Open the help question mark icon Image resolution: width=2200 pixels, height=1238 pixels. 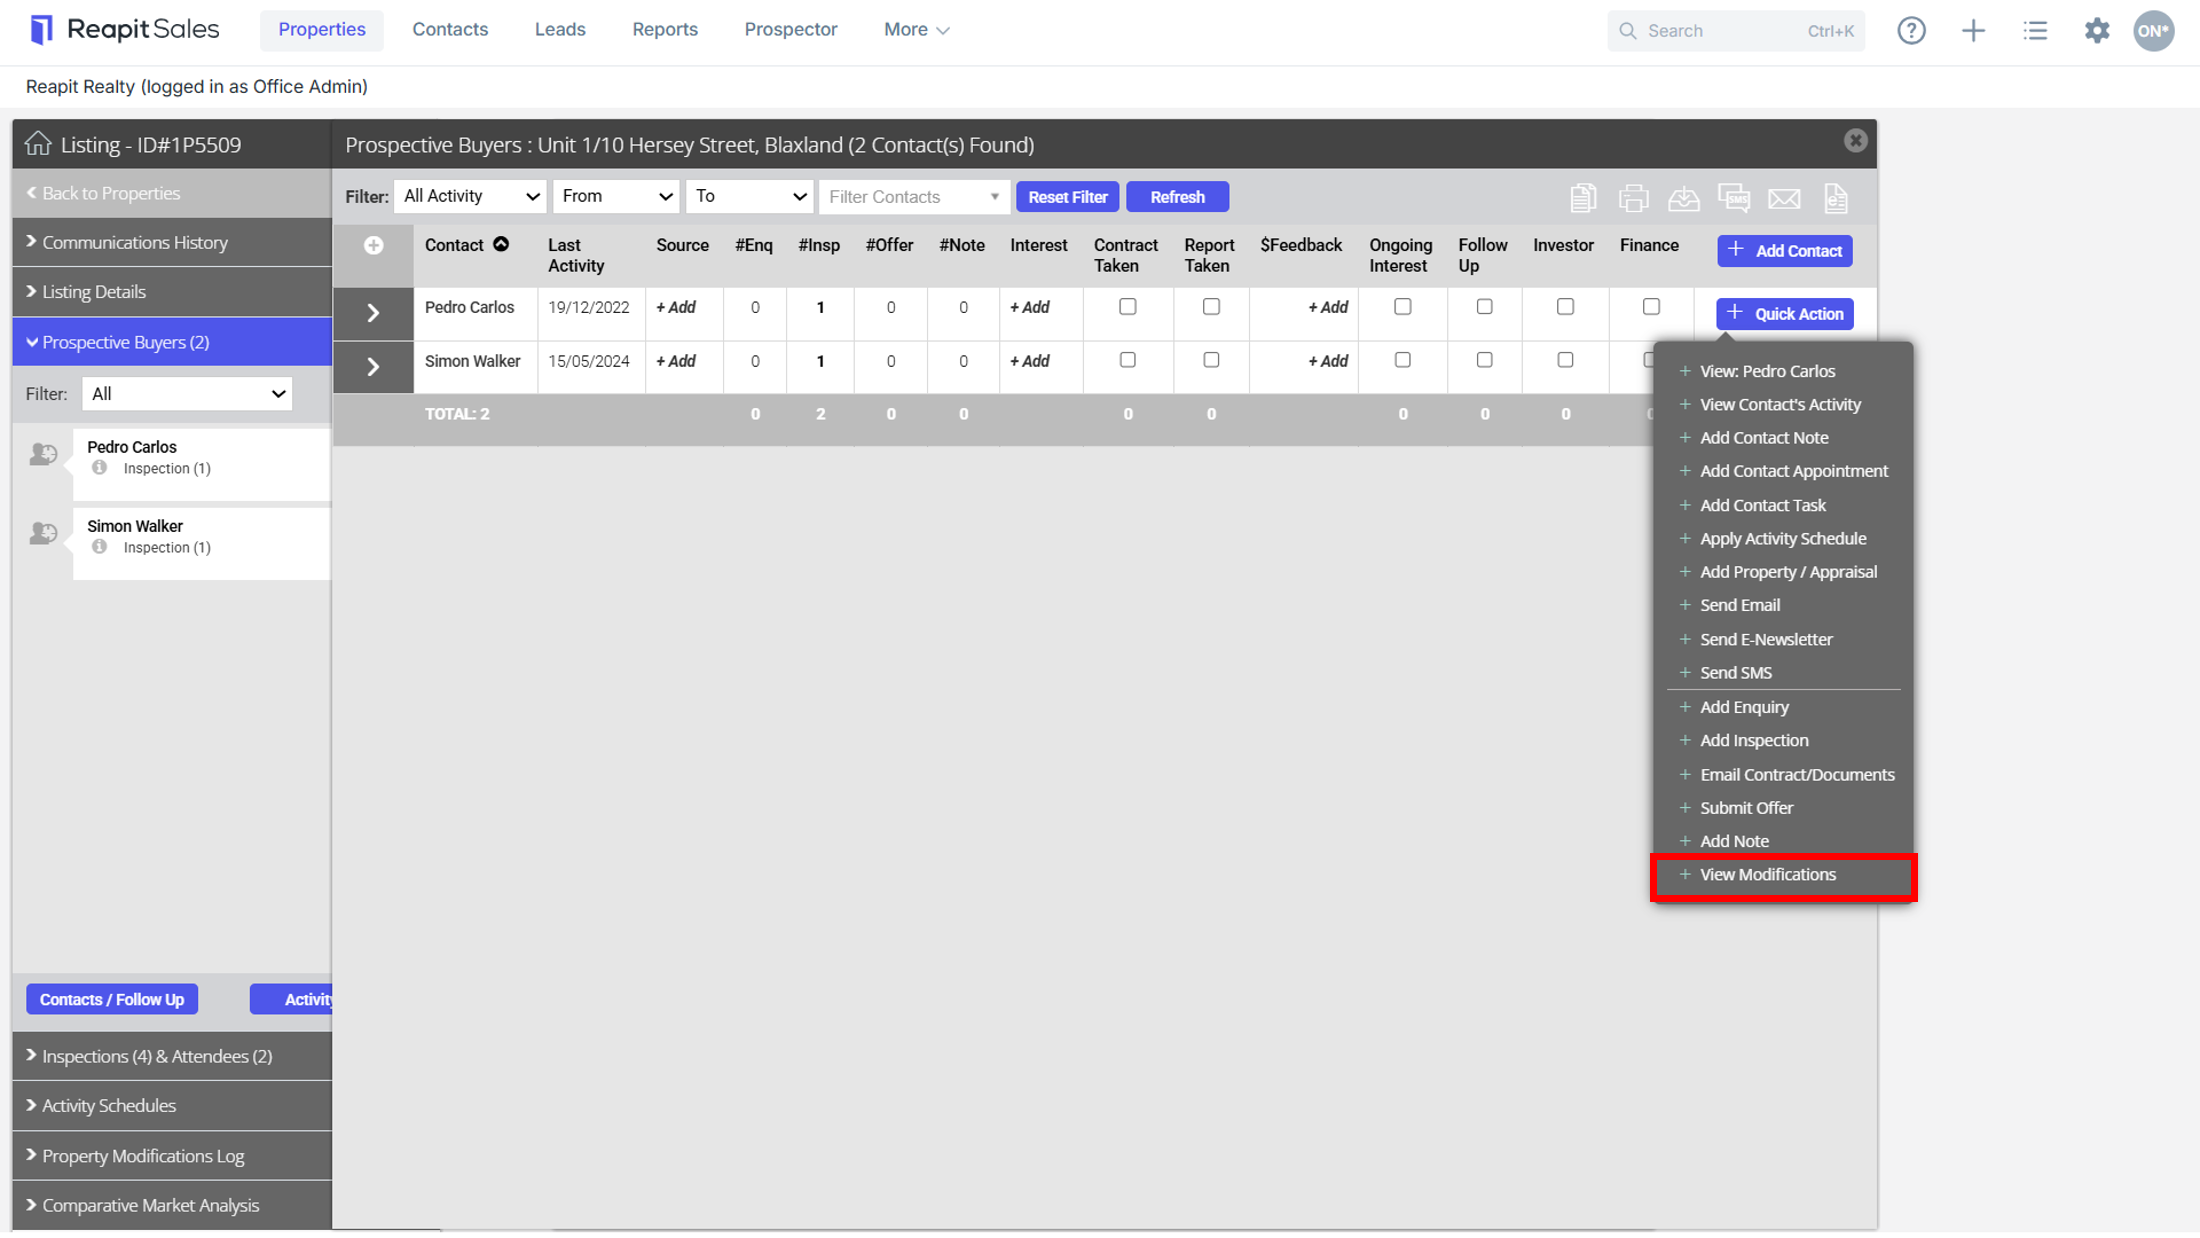(1911, 30)
